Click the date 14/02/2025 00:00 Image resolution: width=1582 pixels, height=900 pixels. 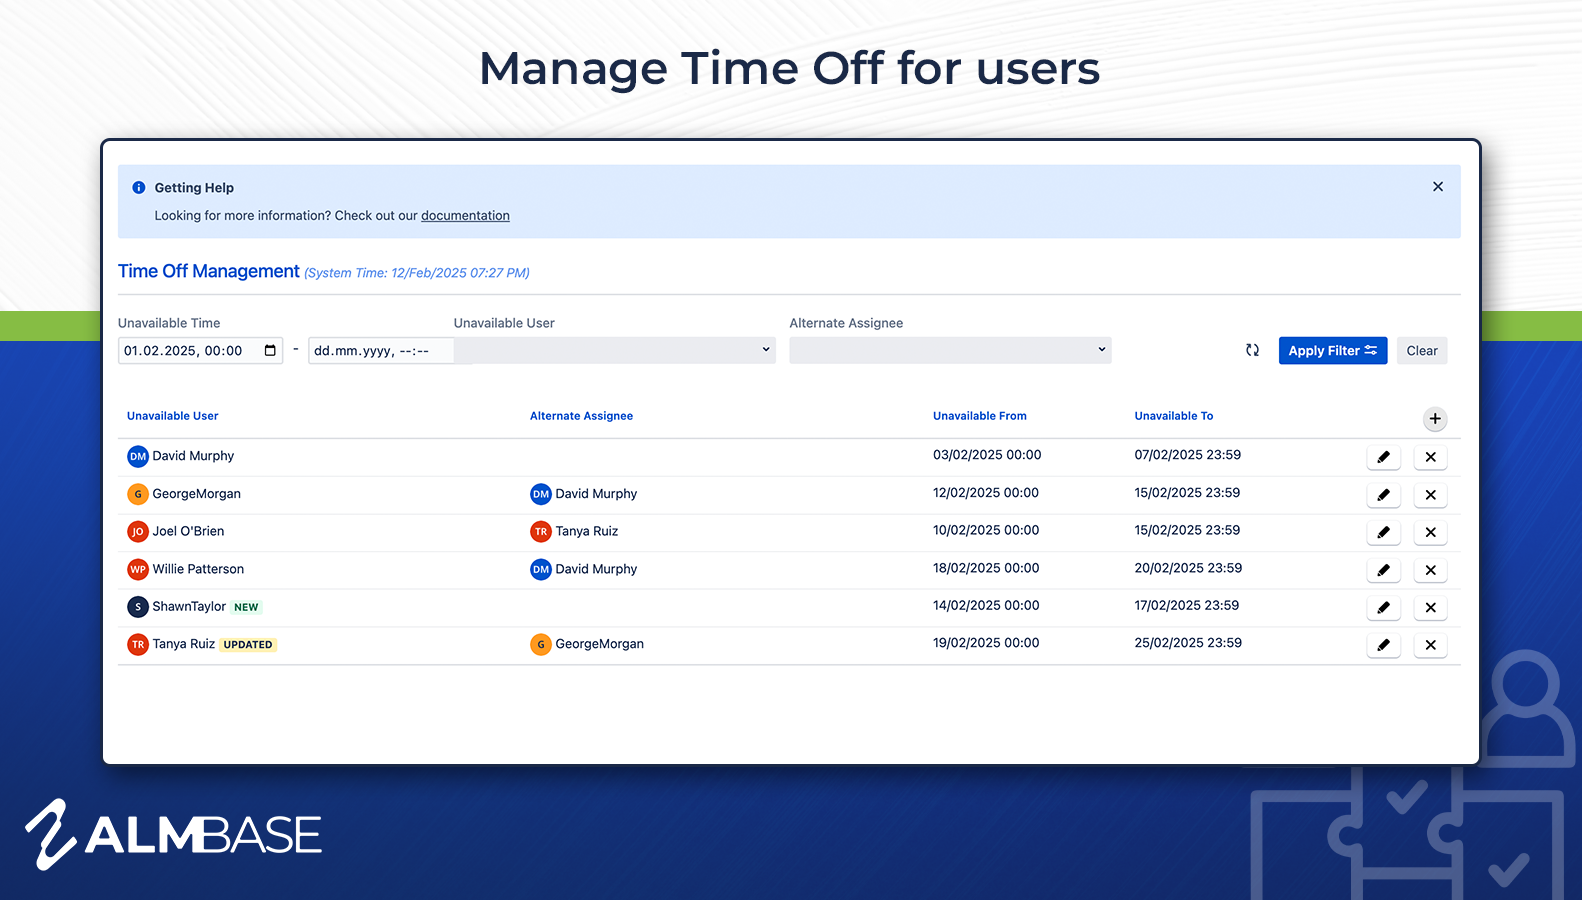tap(986, 605)
